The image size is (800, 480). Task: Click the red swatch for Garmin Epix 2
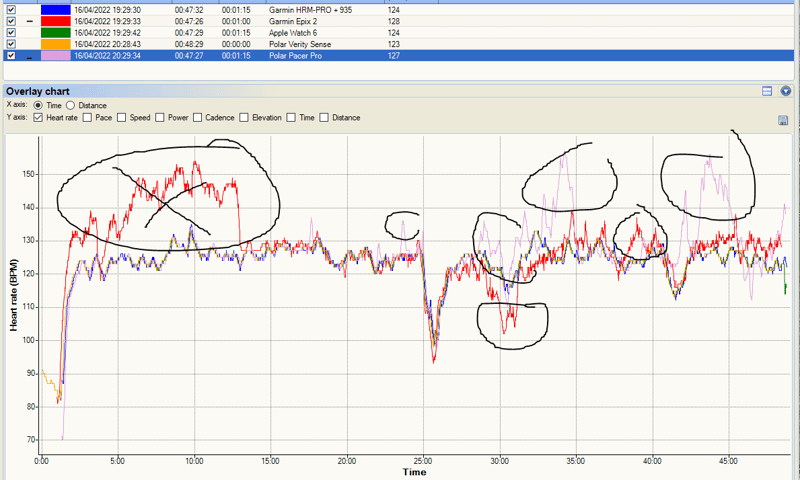tap(56, 21)
